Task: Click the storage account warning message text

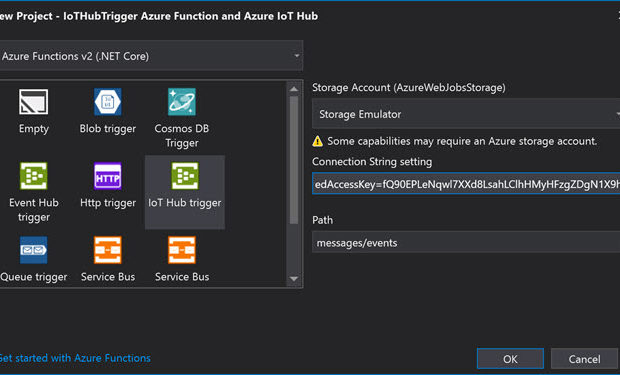Action: (462, 141)
